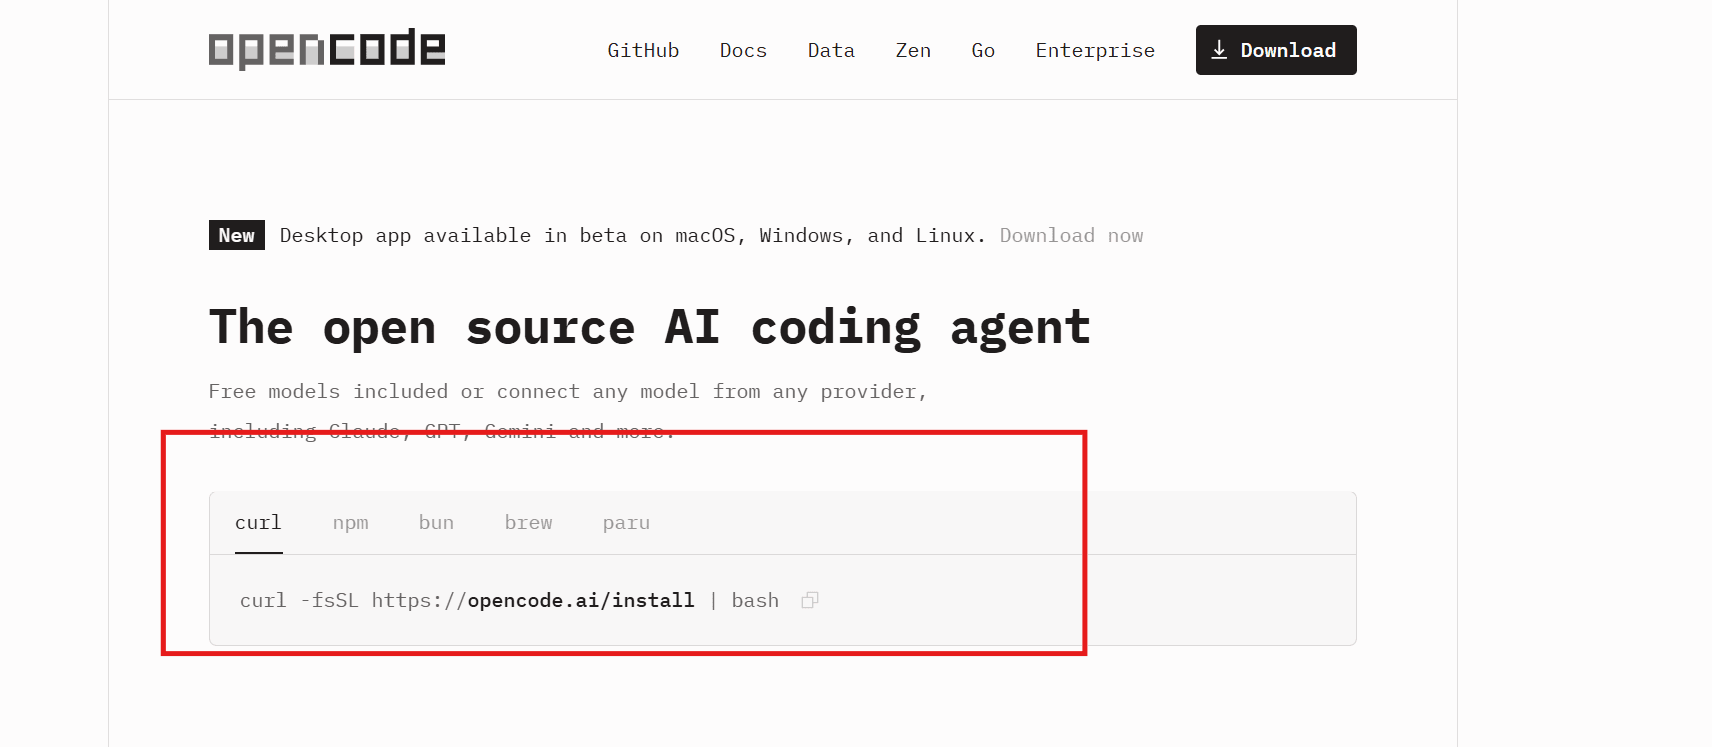
Task: Switch to the npm tab
Action: coord(351,523)
